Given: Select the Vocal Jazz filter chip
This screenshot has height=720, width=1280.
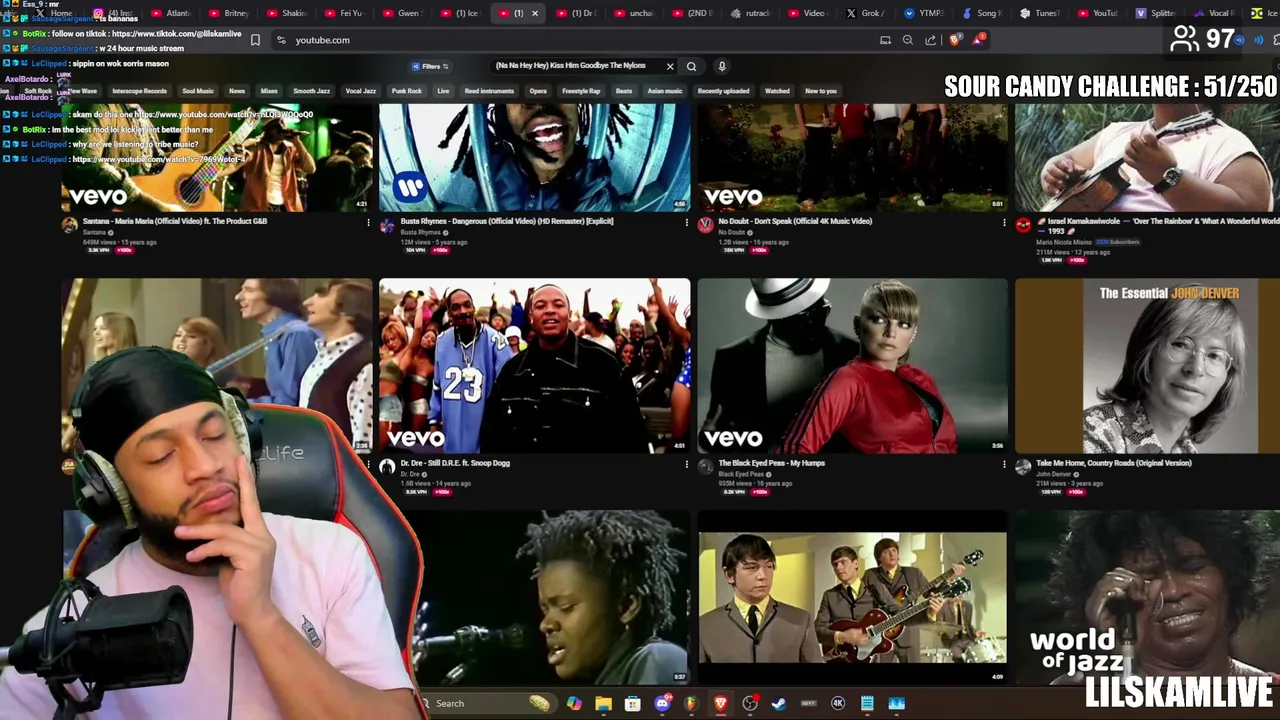Looking at the screenshot, I should (x=361, y=91).
